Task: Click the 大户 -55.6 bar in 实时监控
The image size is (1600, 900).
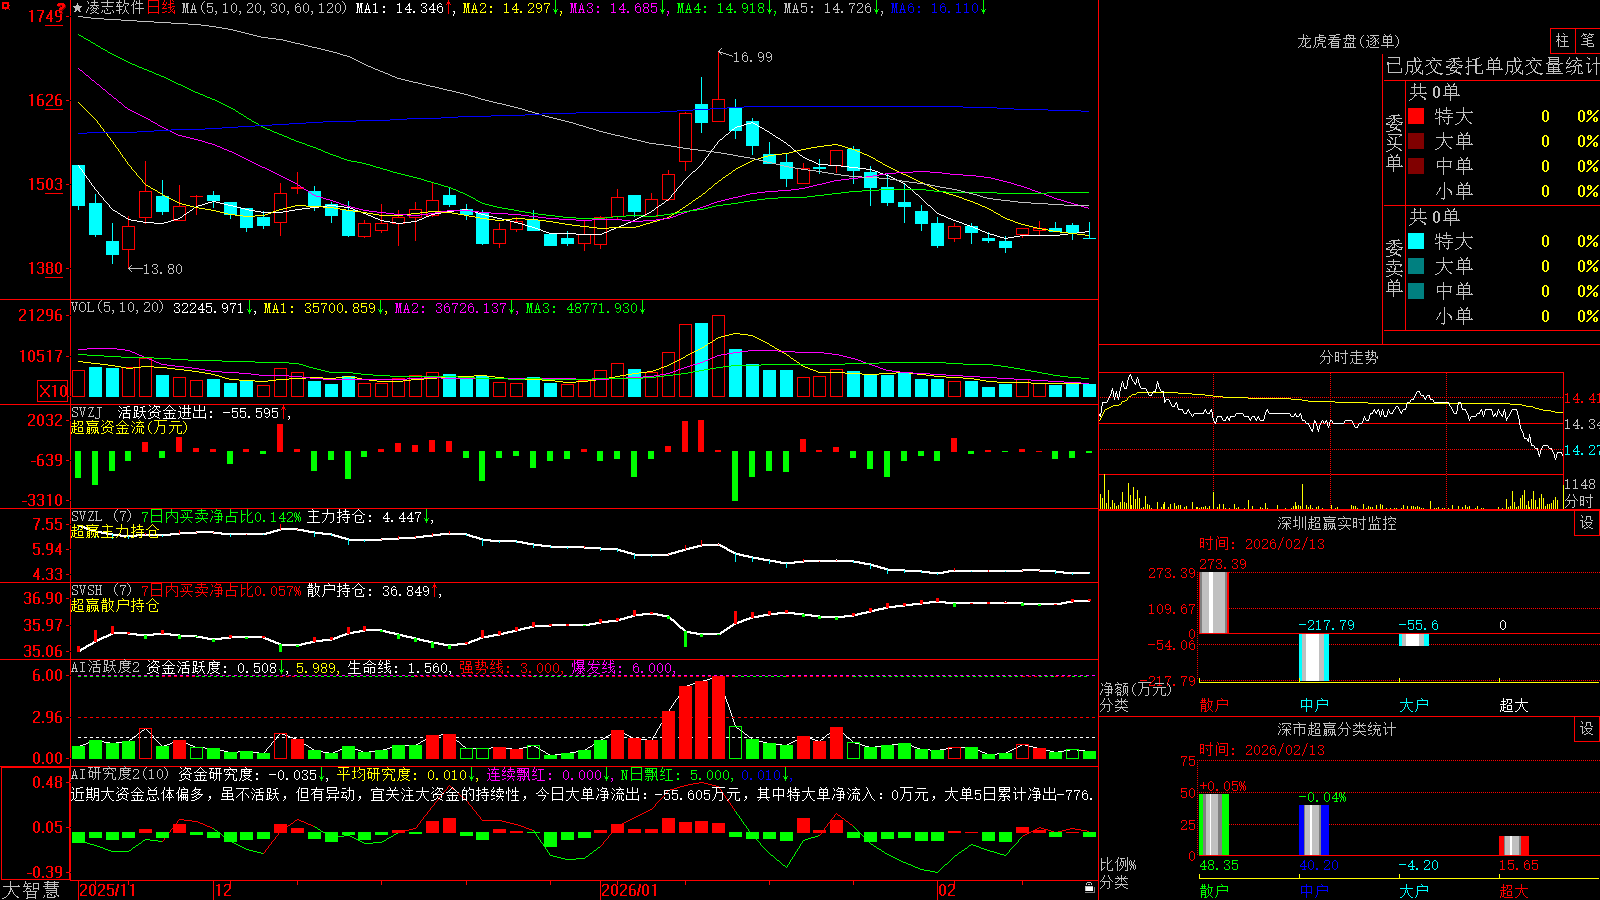Action: 1414,640
